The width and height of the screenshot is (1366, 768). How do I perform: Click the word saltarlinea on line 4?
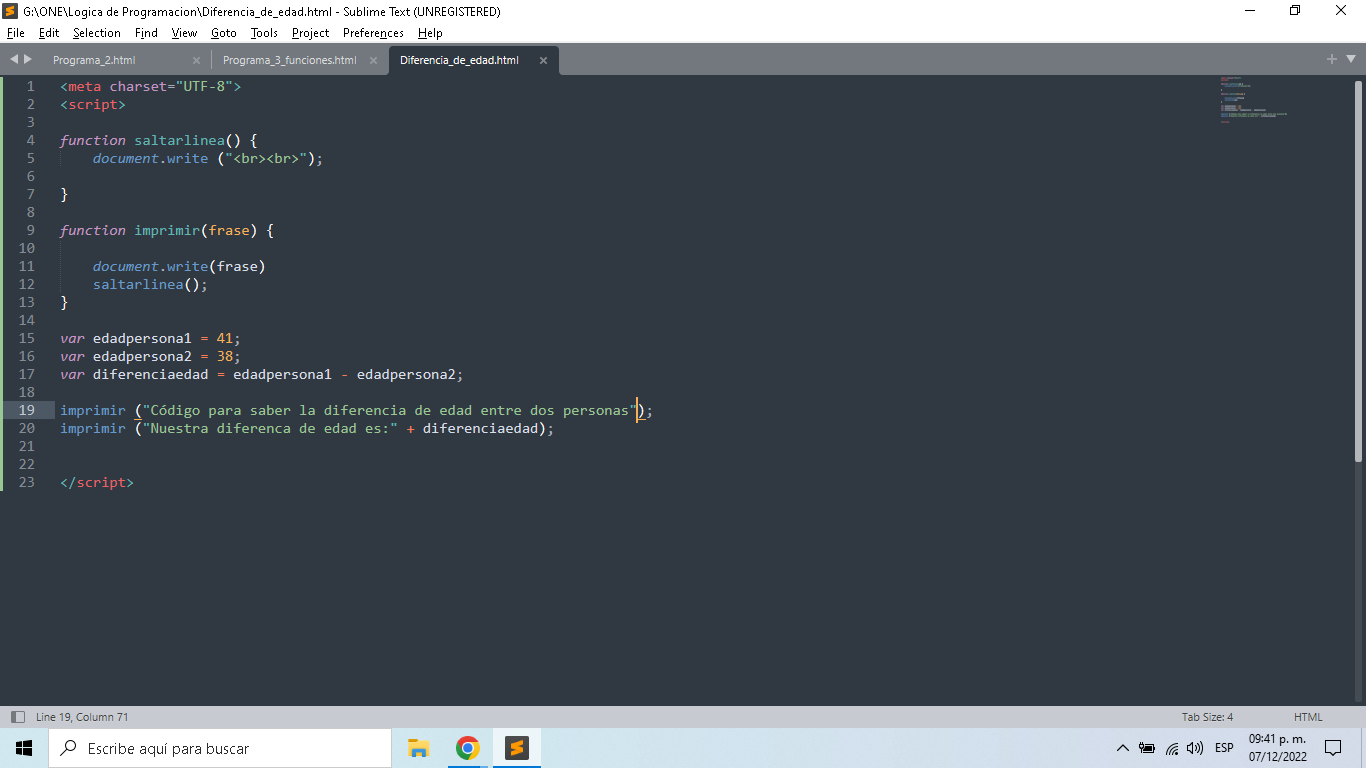(180, 140)
